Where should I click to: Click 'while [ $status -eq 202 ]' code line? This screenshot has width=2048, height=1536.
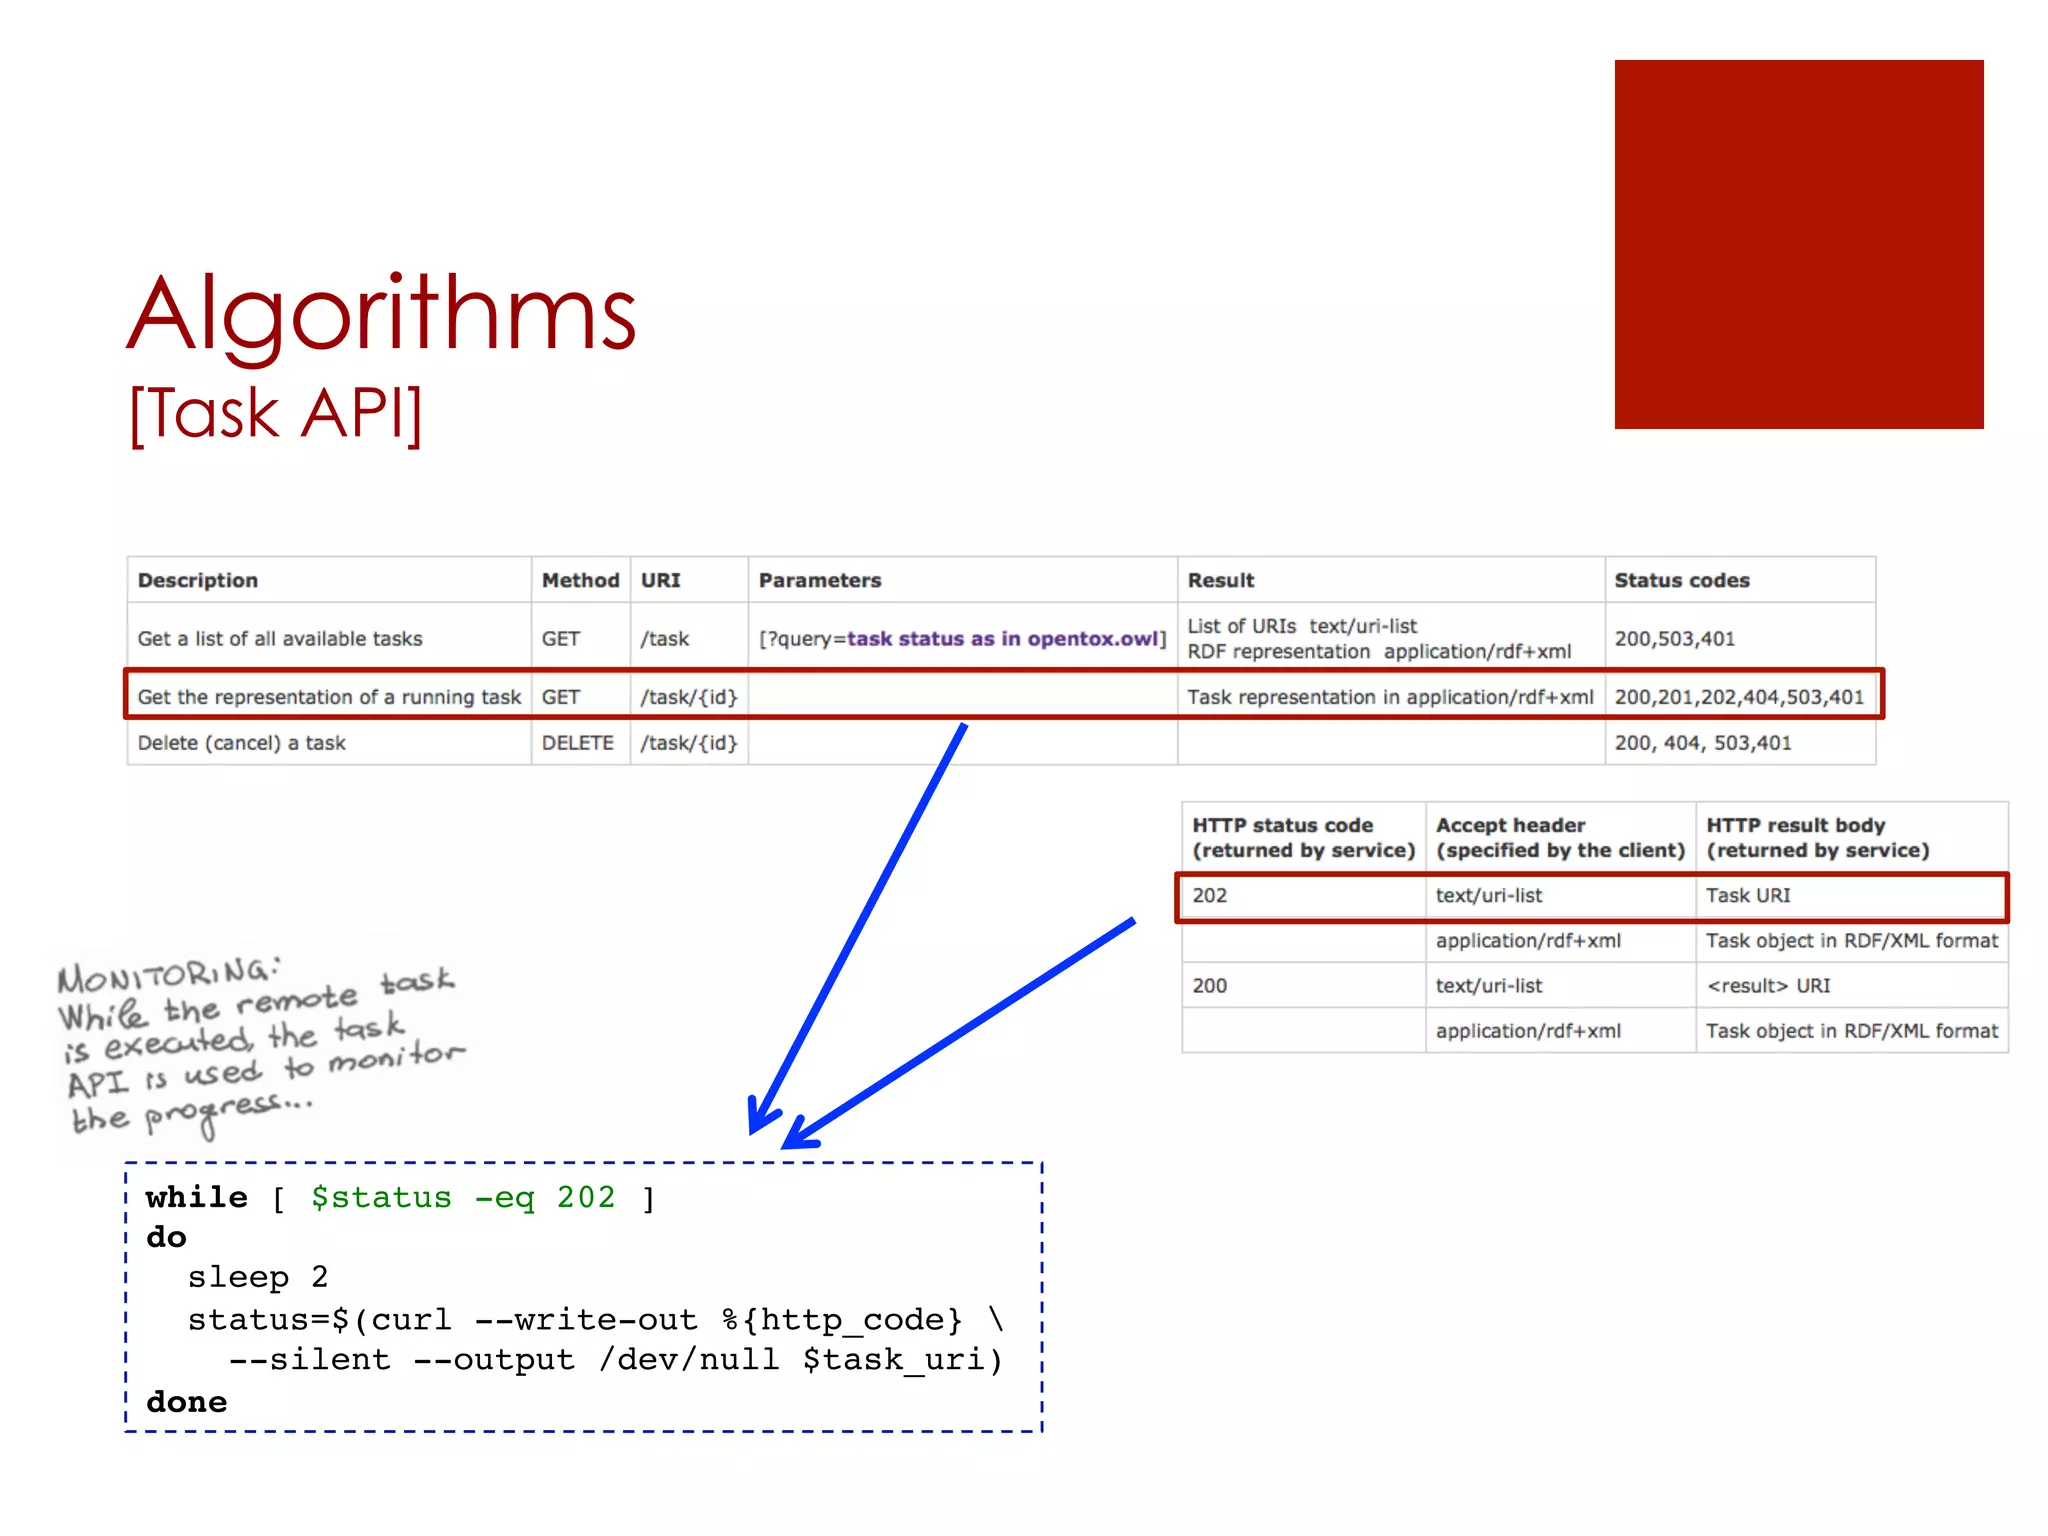400,1197
